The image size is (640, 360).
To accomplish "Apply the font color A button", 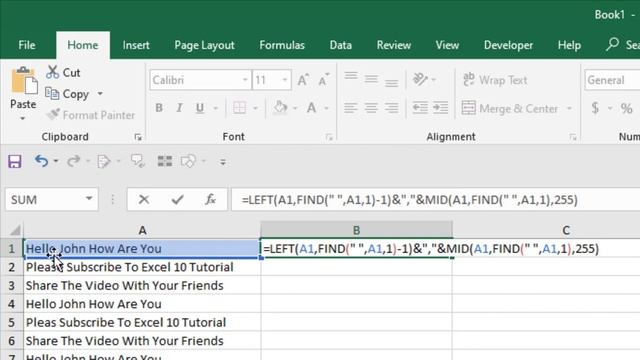I will coord(311,108).
